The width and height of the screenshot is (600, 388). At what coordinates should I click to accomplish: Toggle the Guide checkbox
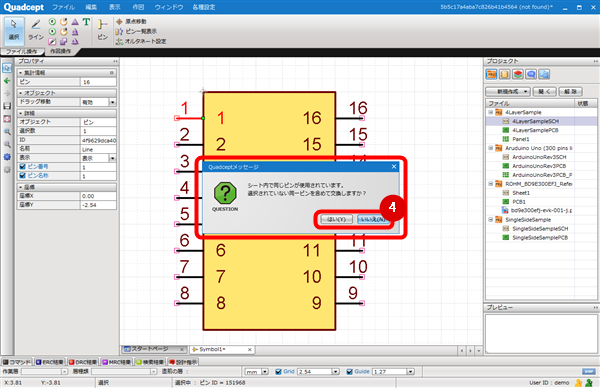(x=349, y=372)
